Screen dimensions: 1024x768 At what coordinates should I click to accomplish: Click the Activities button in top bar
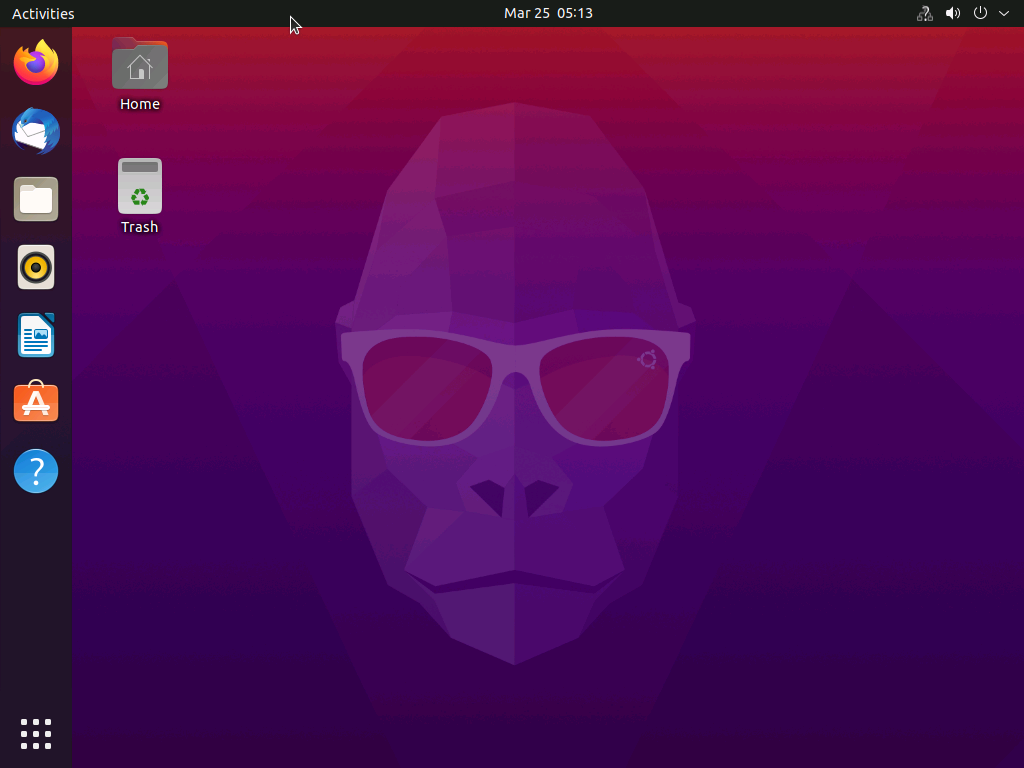tap(43, 13)
